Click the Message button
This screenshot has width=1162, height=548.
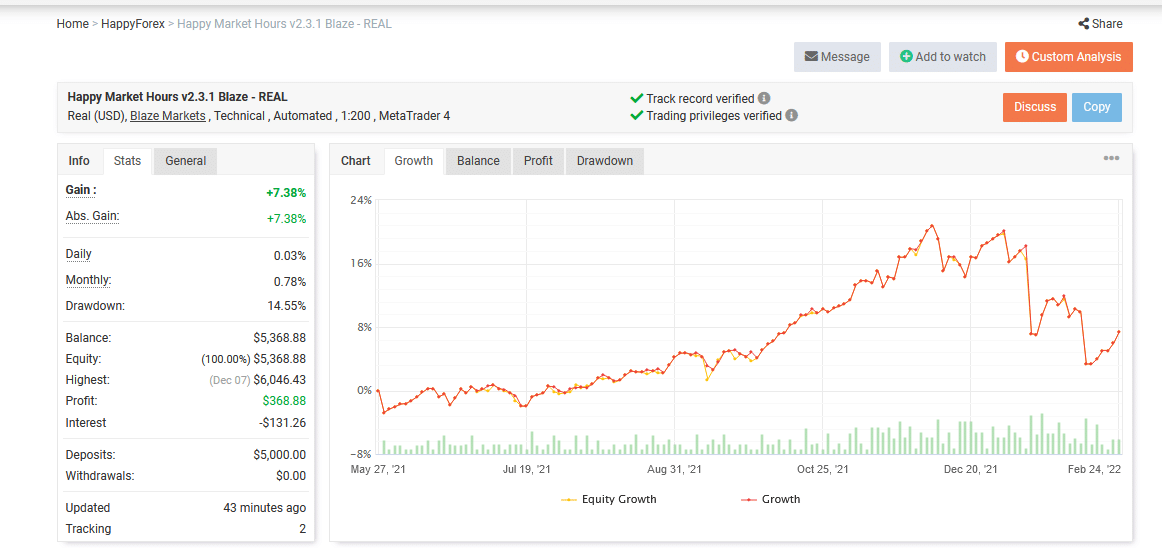837,57
